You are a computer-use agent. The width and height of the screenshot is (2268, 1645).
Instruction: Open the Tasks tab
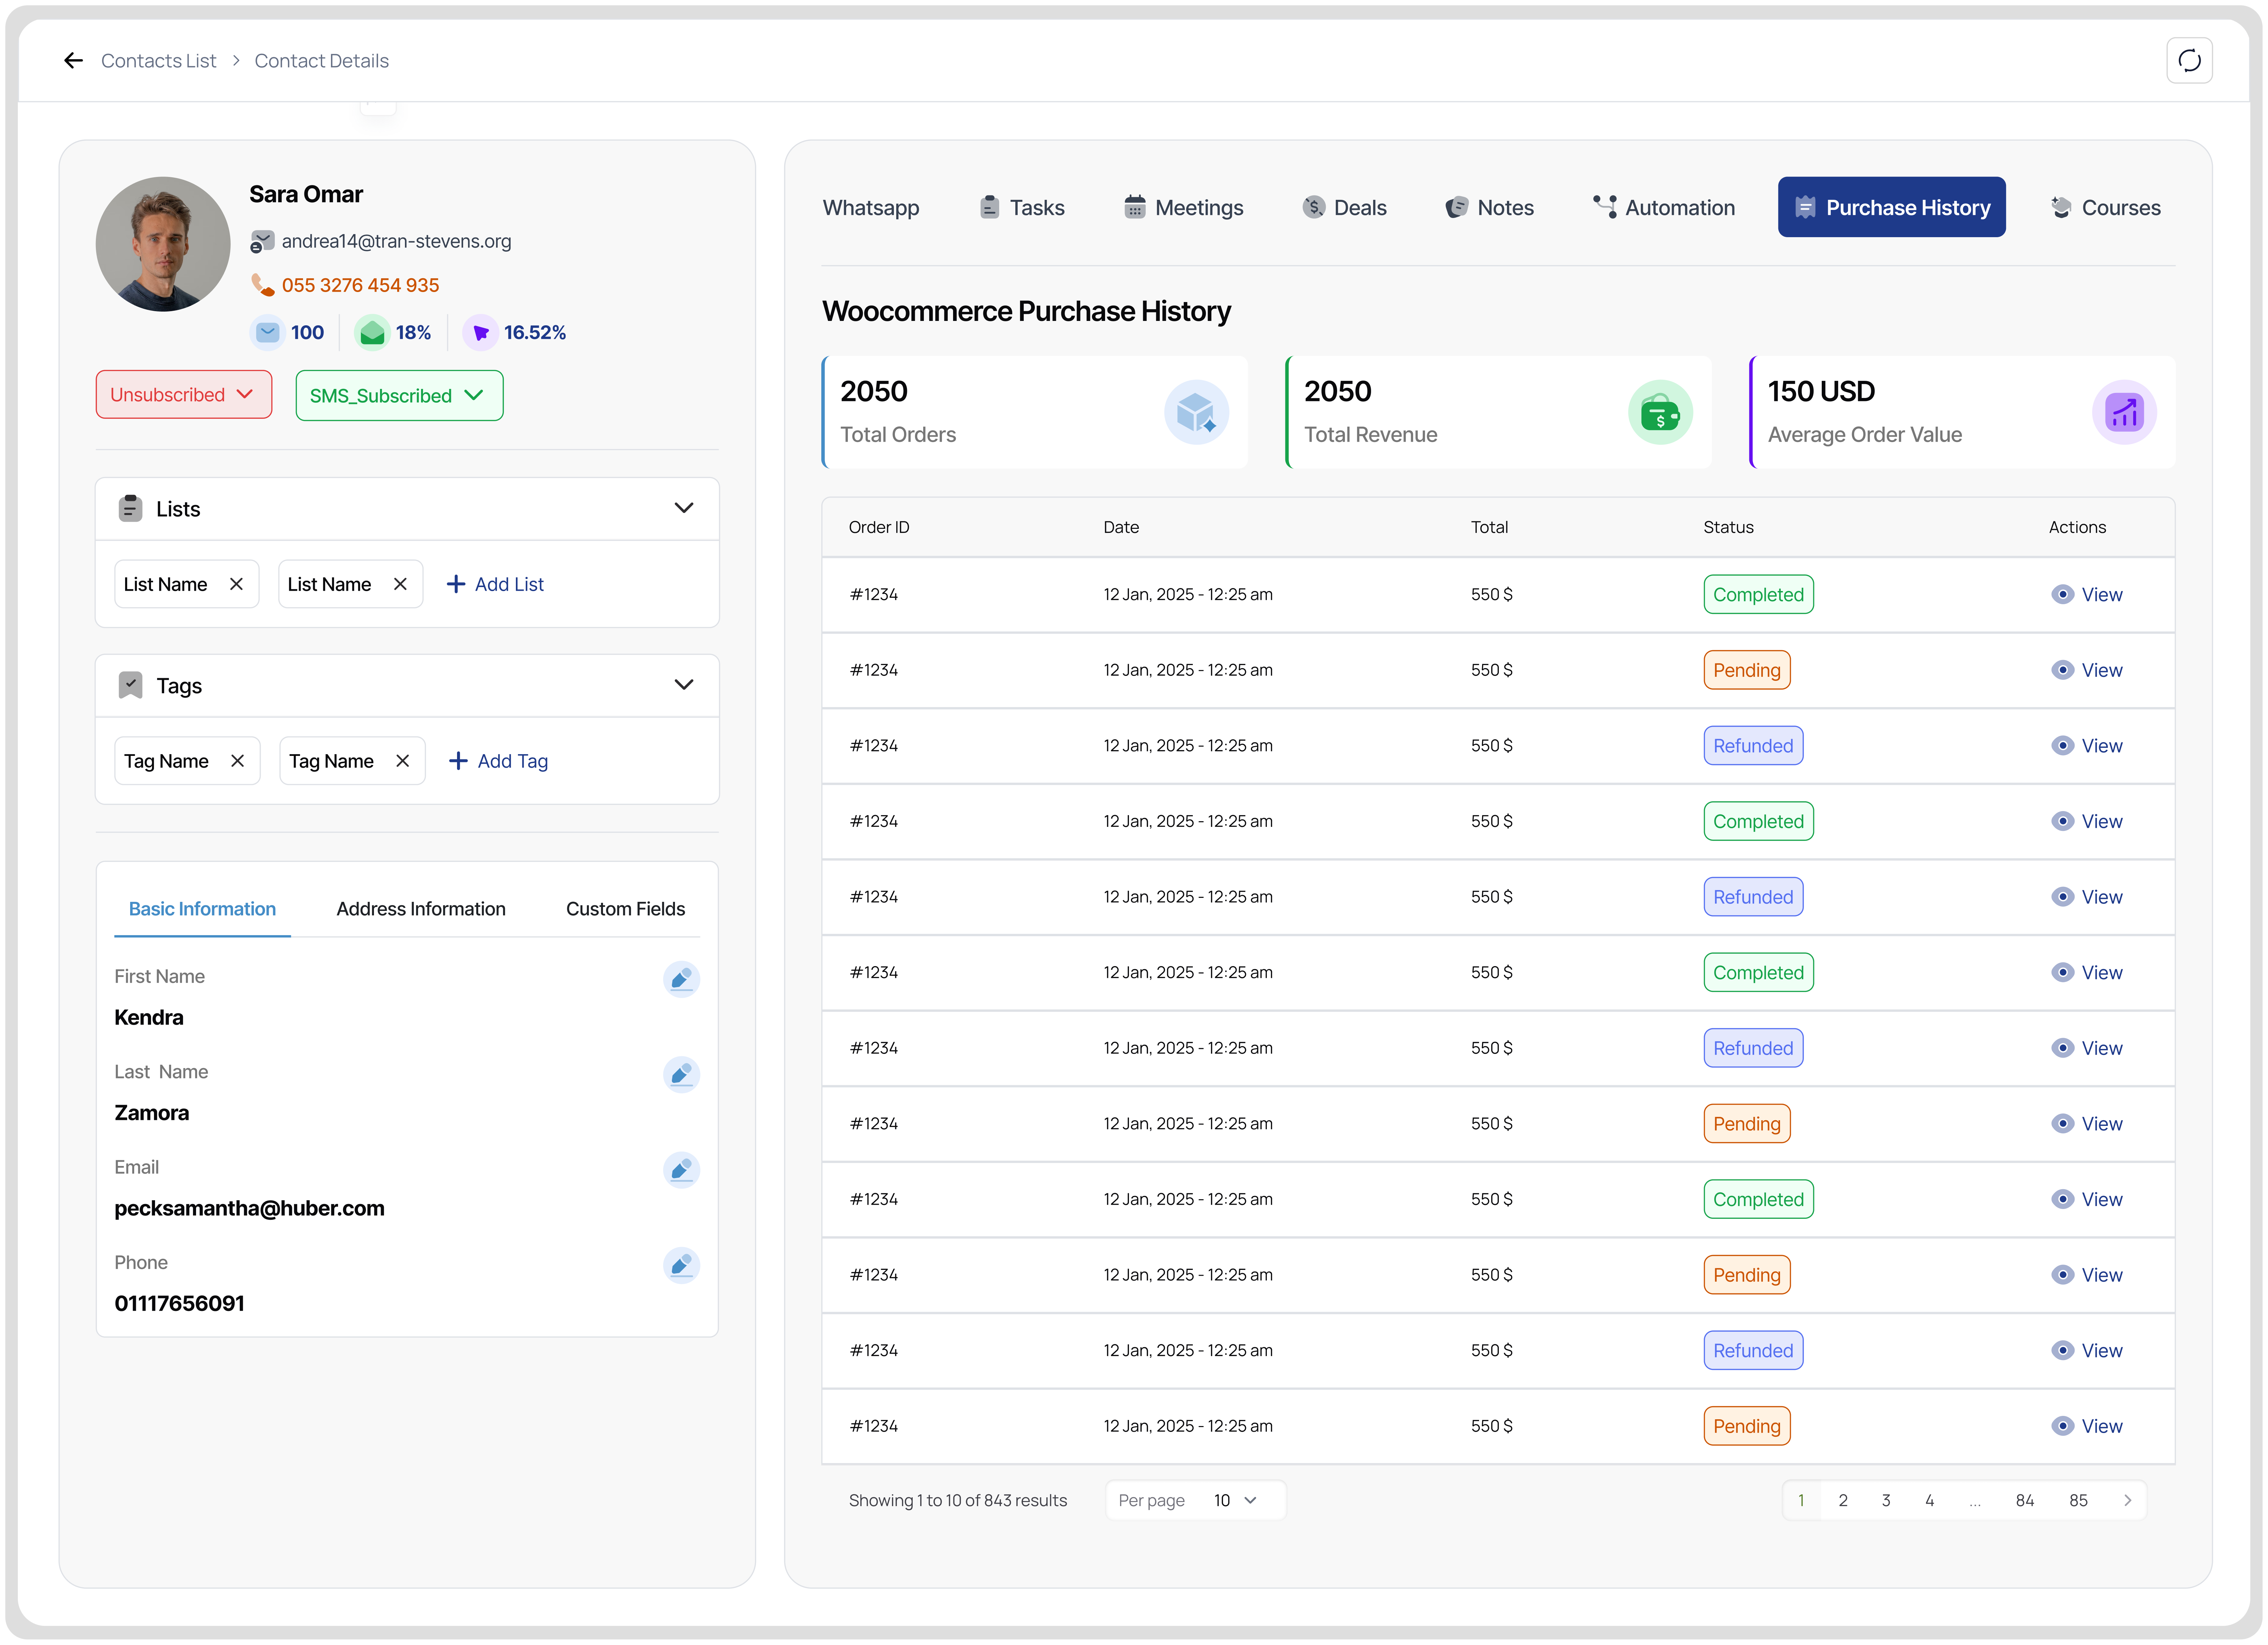1022,208
